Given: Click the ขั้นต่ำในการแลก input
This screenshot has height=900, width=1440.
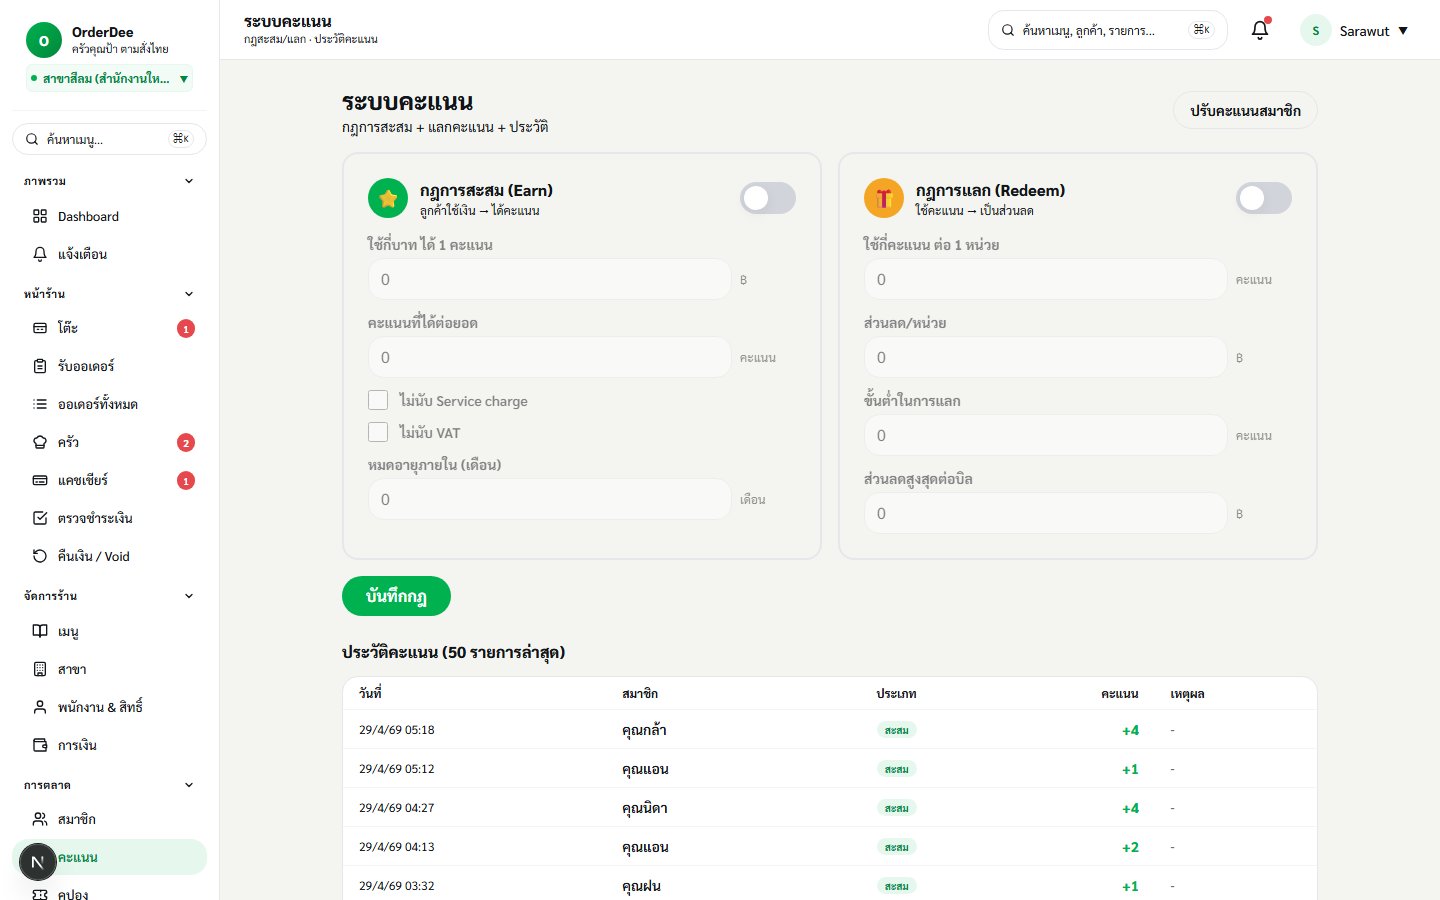Looking at the screenshot, I should 1045,435.
